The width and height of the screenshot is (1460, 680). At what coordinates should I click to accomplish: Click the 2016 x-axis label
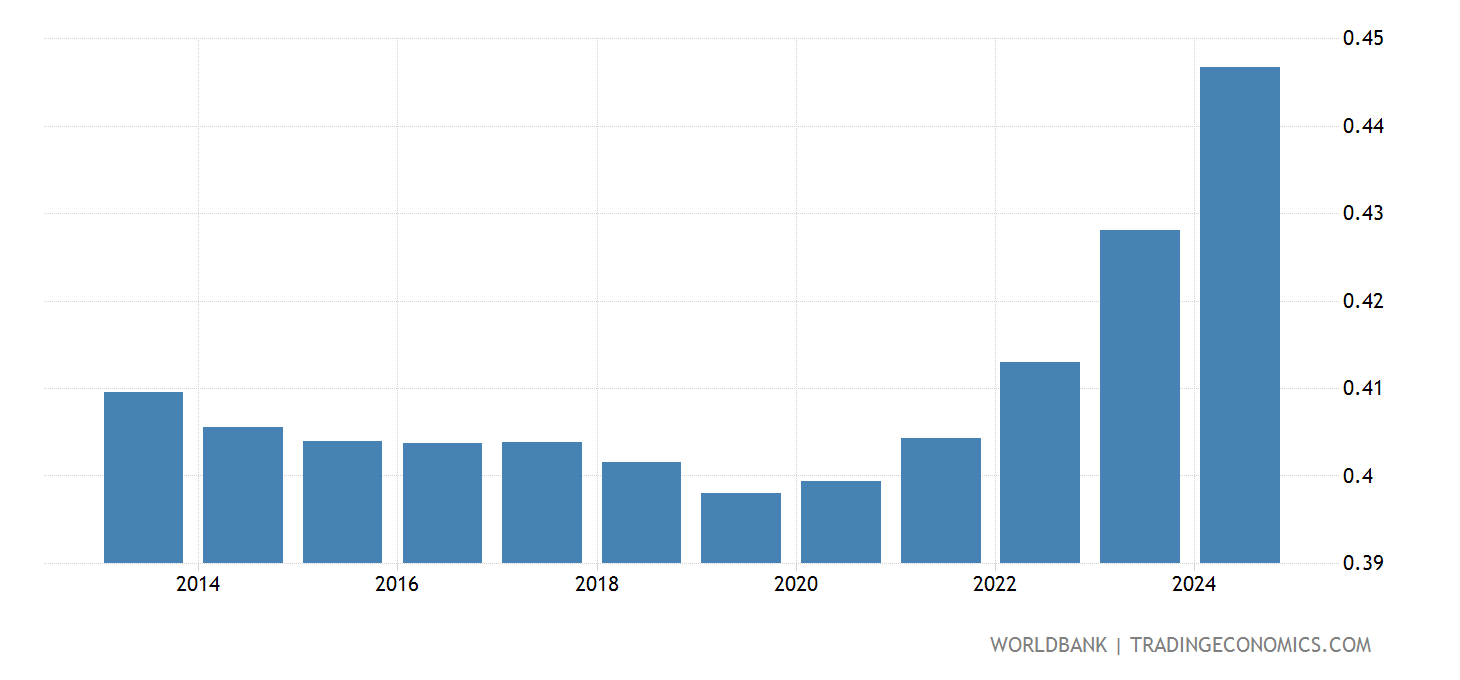[x=397, y=585]
